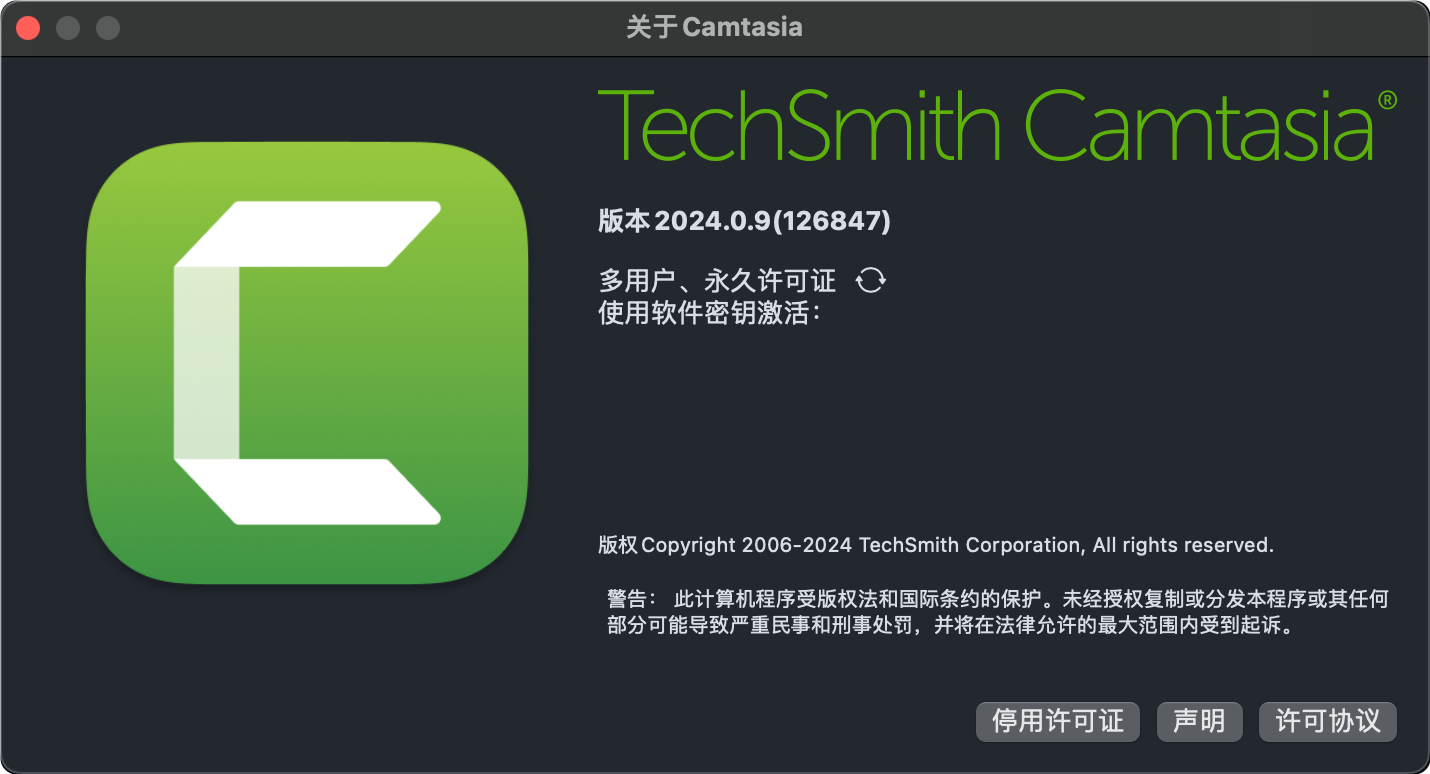
Task: Click the grayed-out zoom window button
Action: click(x=108, y=28)
